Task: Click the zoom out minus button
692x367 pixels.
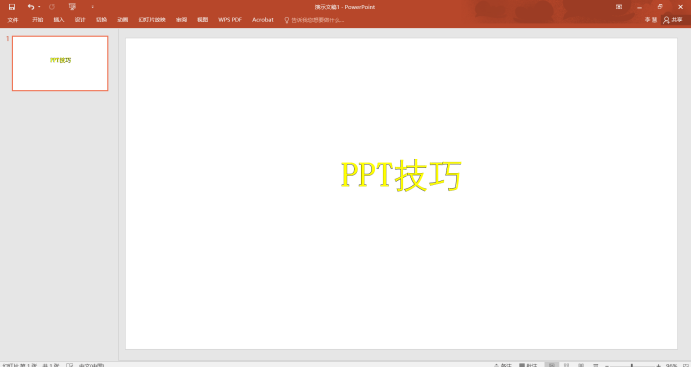Action: tap(607, 365)
